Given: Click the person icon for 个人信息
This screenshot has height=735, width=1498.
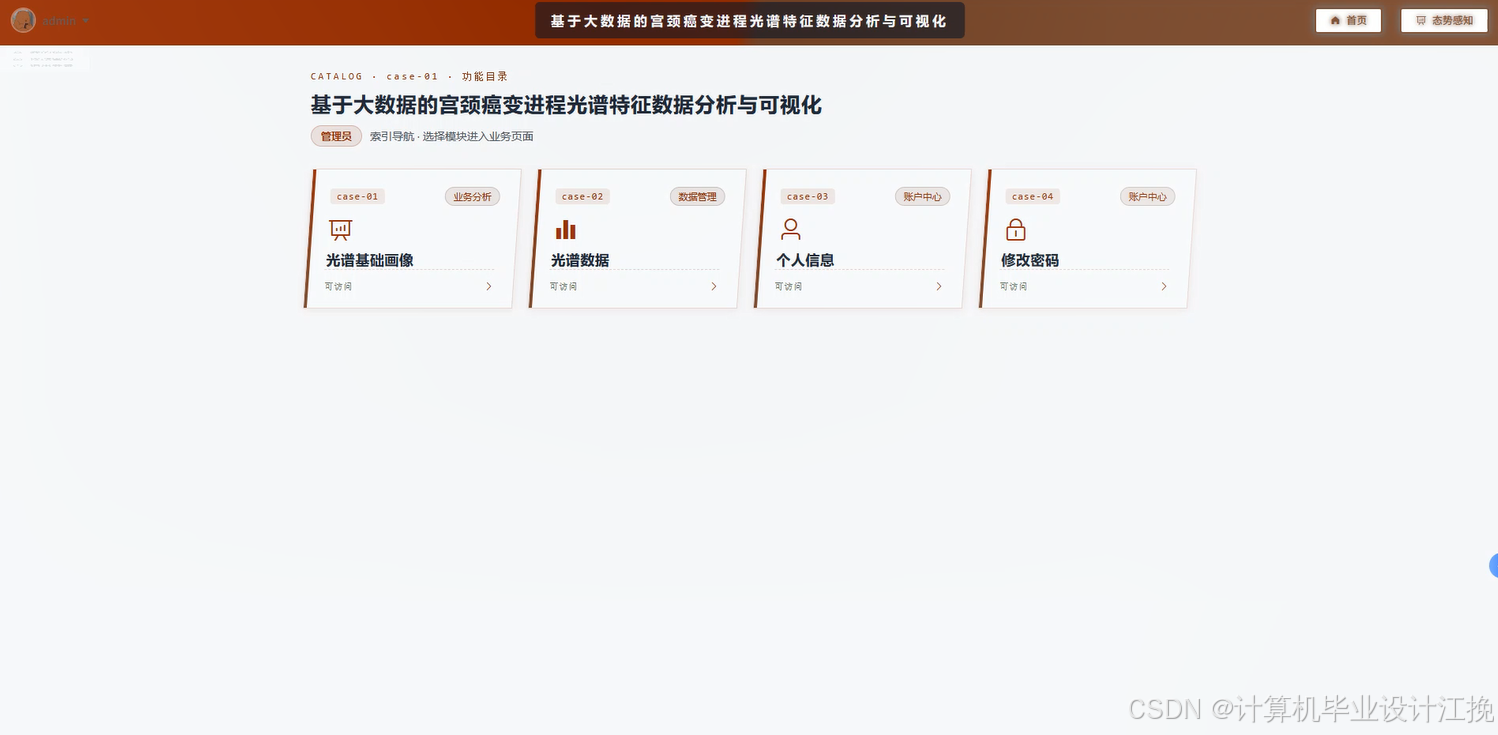Looking at the screenshot, I should [x=791, y=230].
